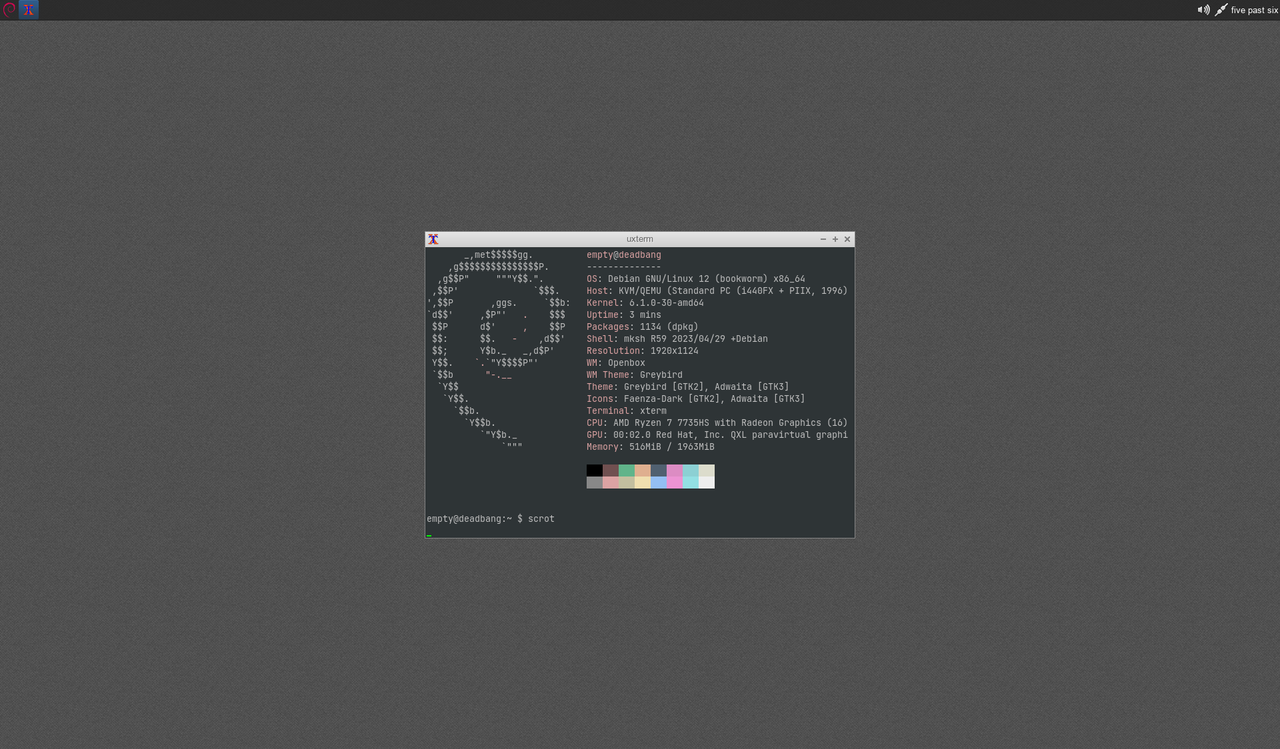Viewport: 1280px width, 749px height.
Task: Click the 'scrot' command at the prompt
Action: pos(541,519)
